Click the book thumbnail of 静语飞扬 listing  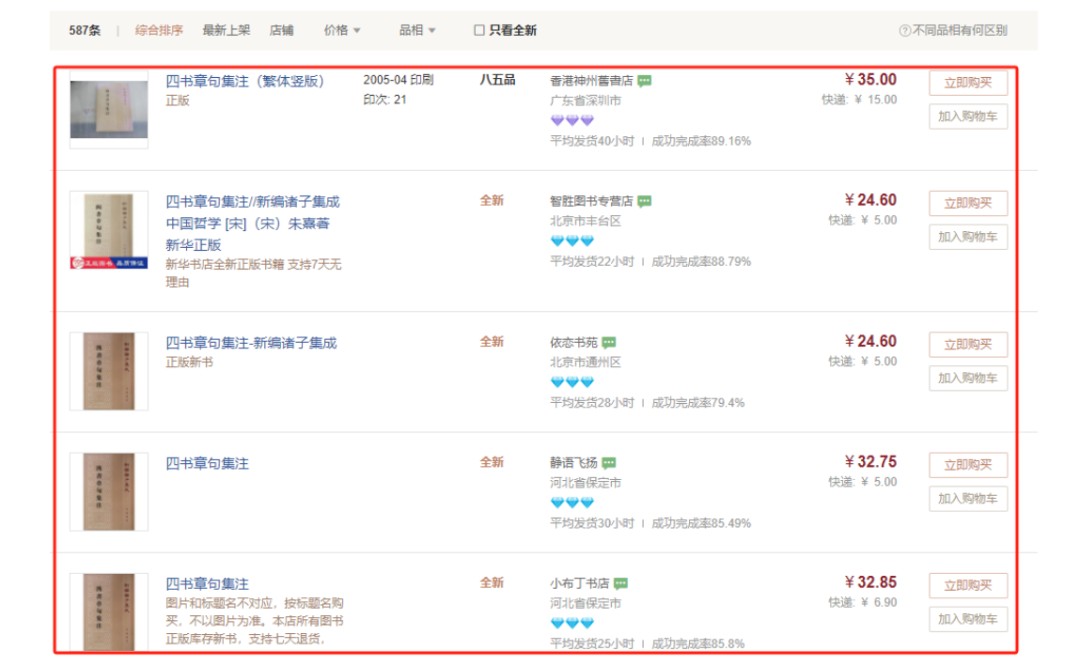(109, 491)
